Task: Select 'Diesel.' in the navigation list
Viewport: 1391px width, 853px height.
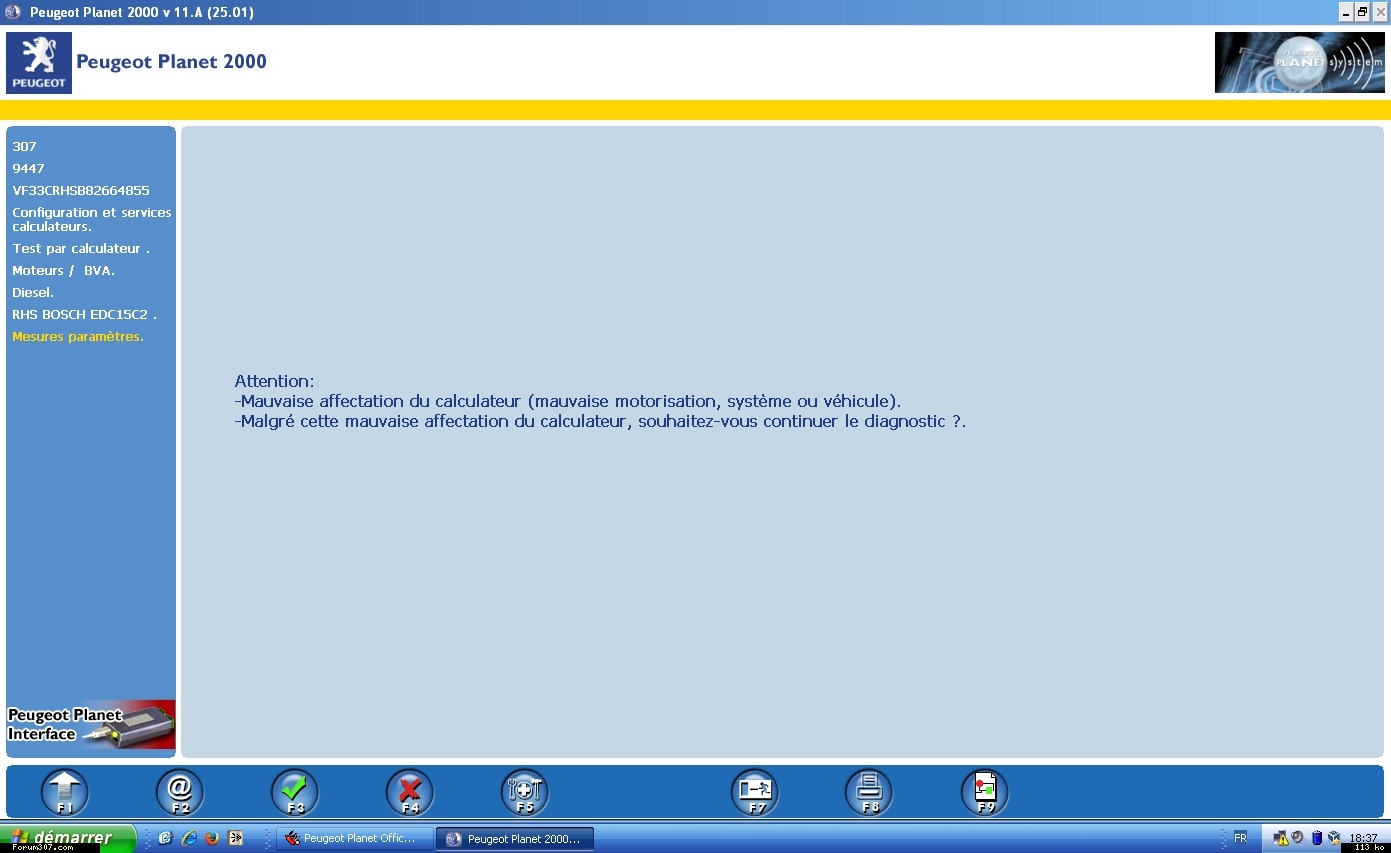Action: 33,293
